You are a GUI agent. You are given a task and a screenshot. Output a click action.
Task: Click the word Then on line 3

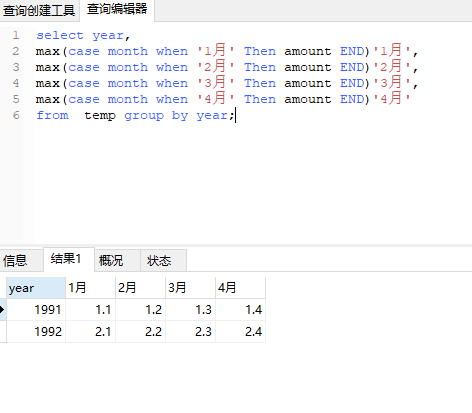coord(260,67)
